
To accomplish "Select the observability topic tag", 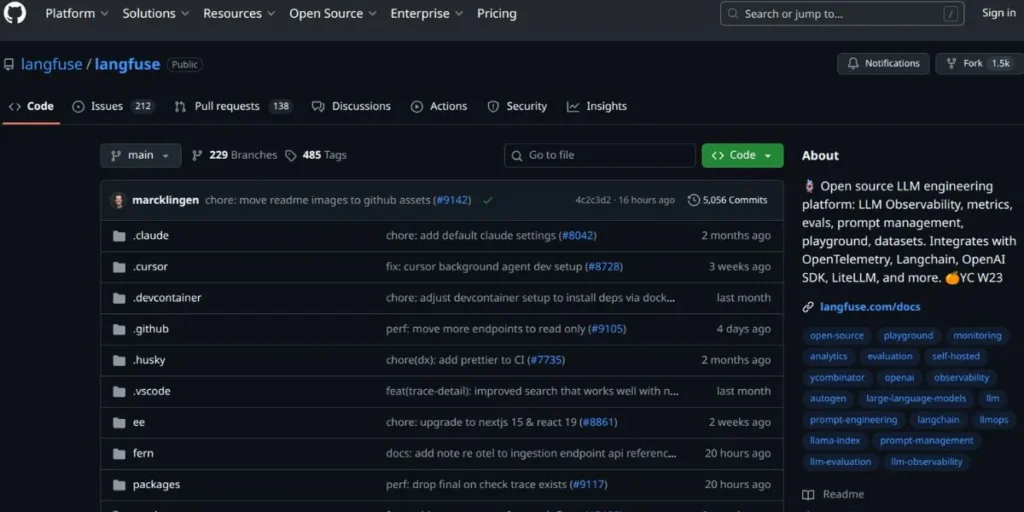I will (961, 378).
